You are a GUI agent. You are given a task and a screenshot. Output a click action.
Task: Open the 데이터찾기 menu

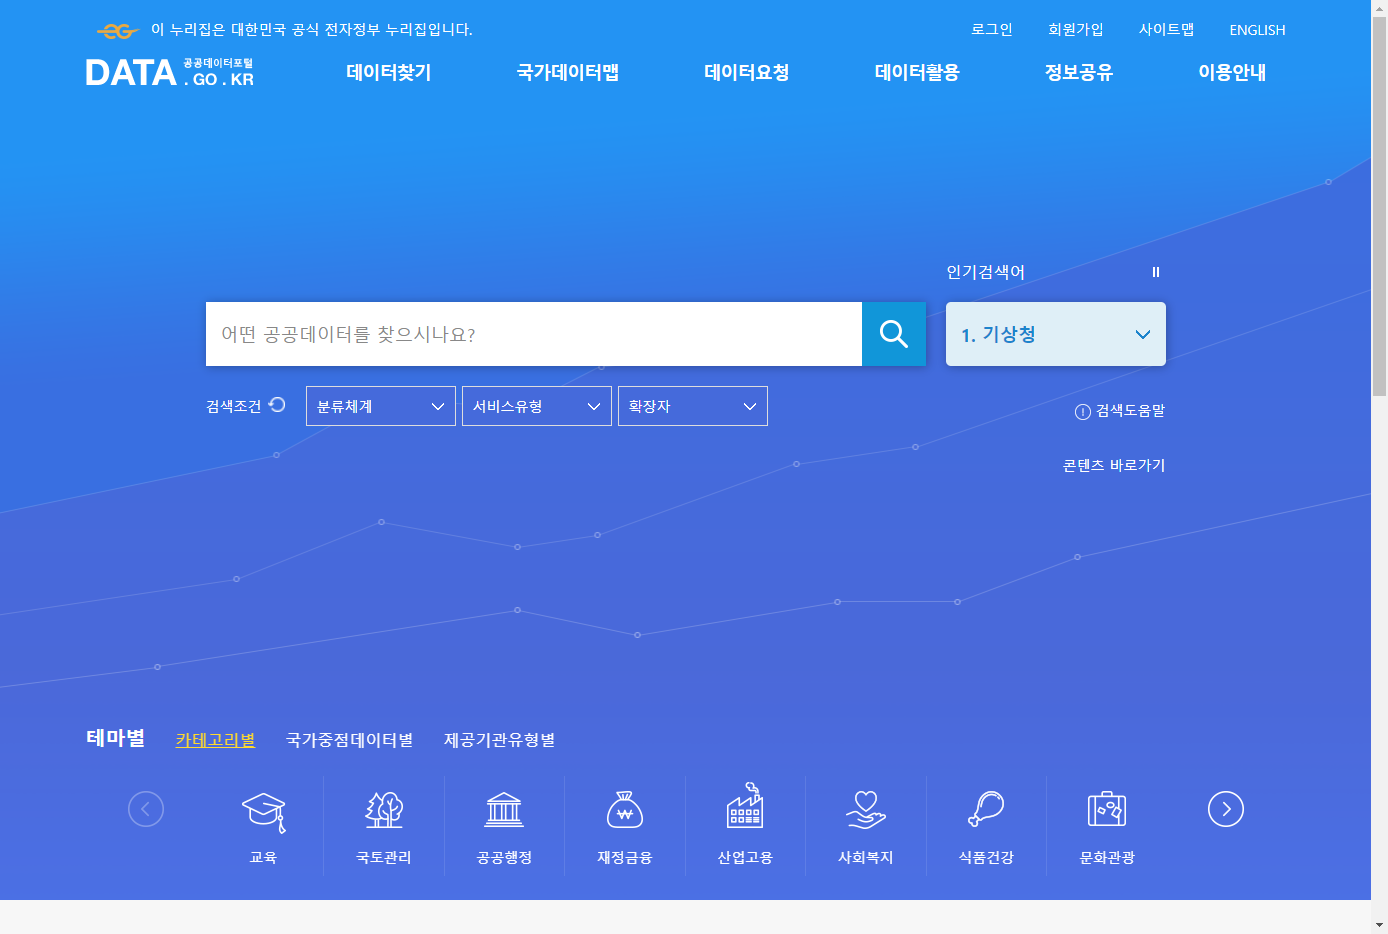[x=388, y=72]
